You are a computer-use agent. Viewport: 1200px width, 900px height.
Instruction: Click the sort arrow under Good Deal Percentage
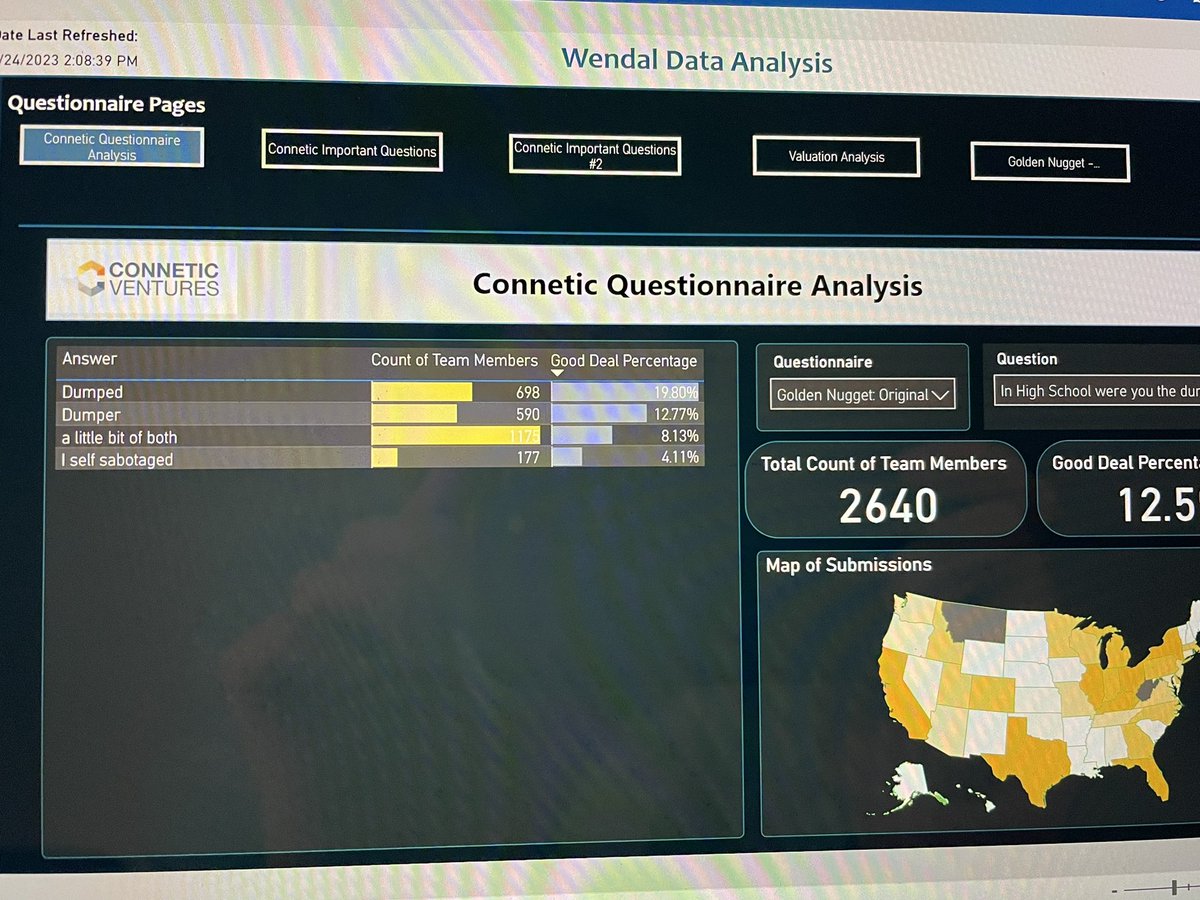pyautogui.click(x=558, y=374)
